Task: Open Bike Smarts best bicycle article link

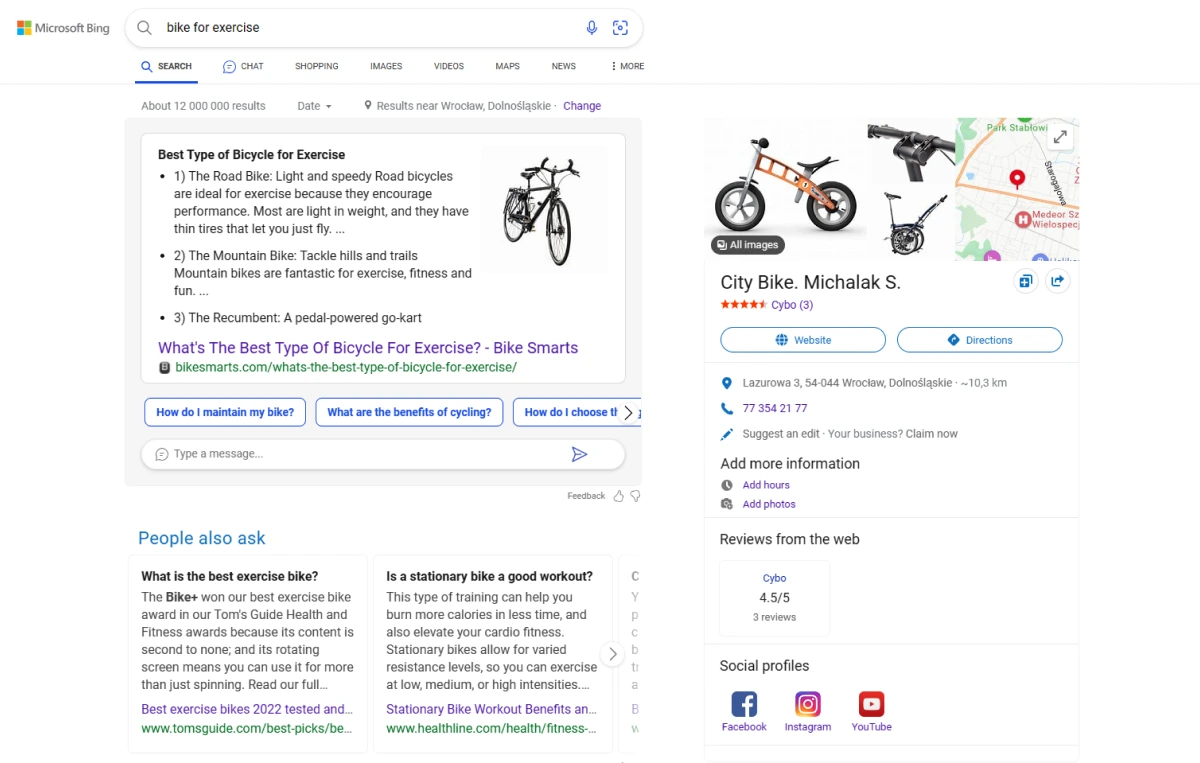Action: 368,348
